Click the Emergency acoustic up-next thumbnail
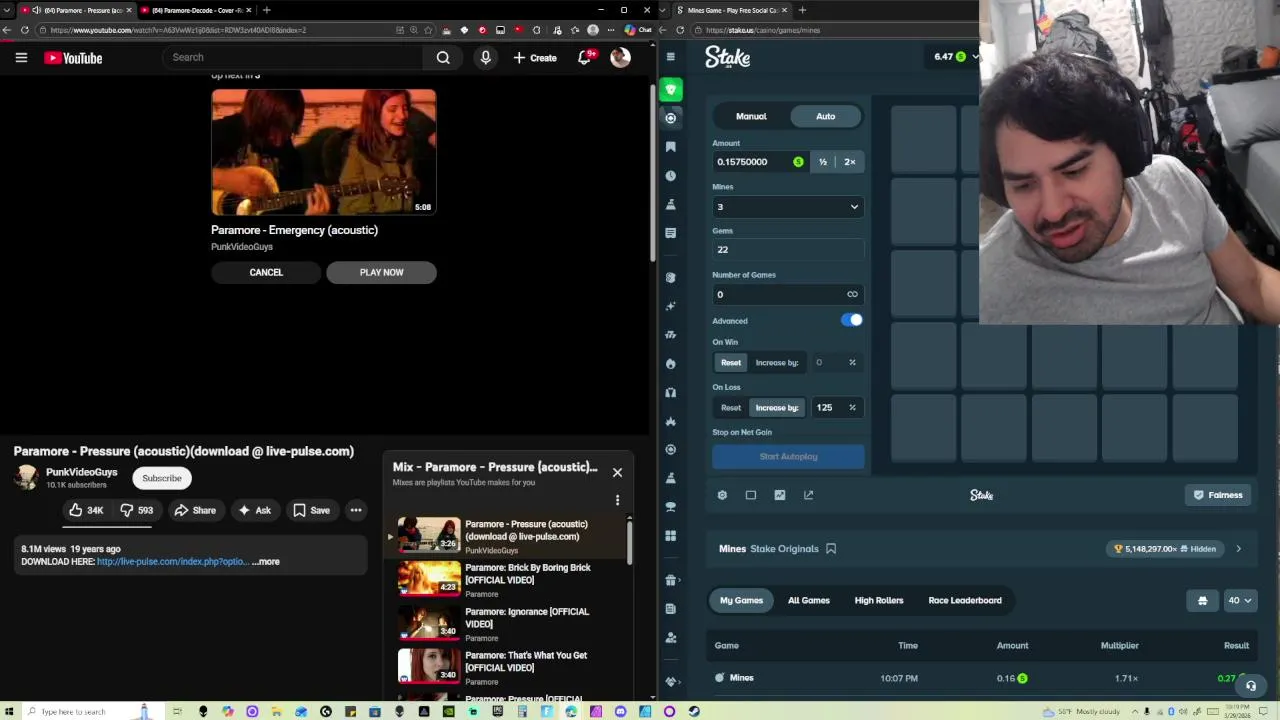Image resolution: width=1280 pixels, height=720 pixels. [324, 152]
